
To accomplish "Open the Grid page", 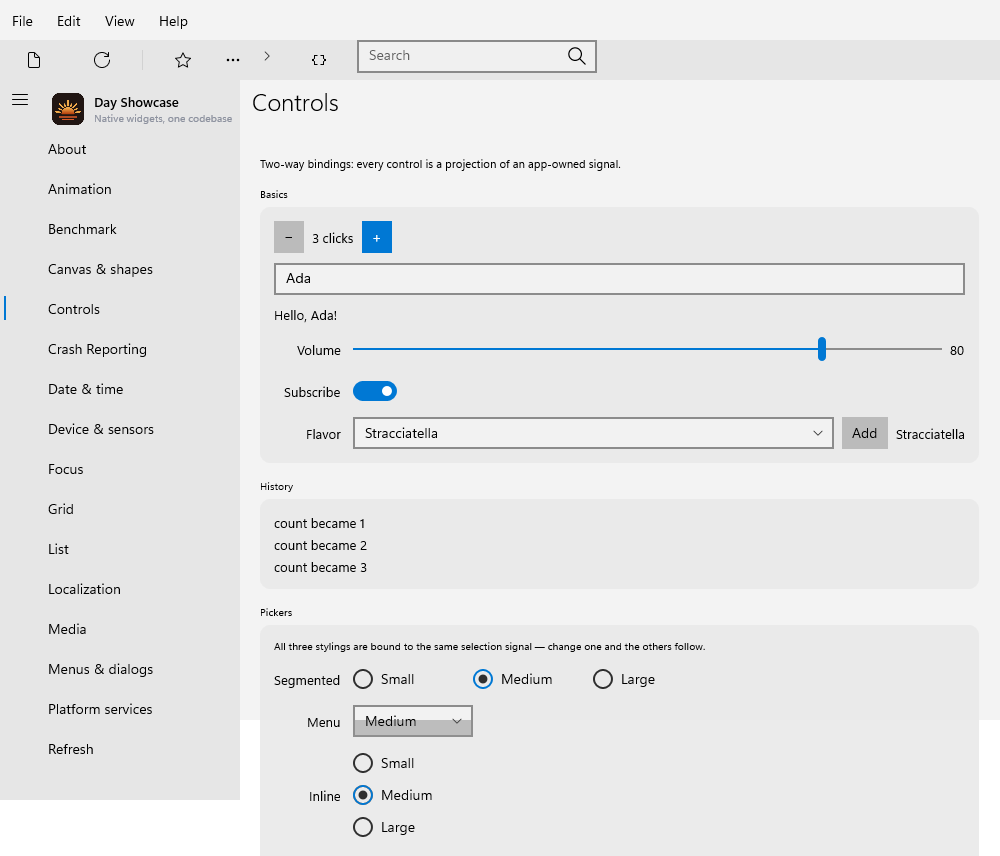I will pyautogui.click(x=120, y=509).
